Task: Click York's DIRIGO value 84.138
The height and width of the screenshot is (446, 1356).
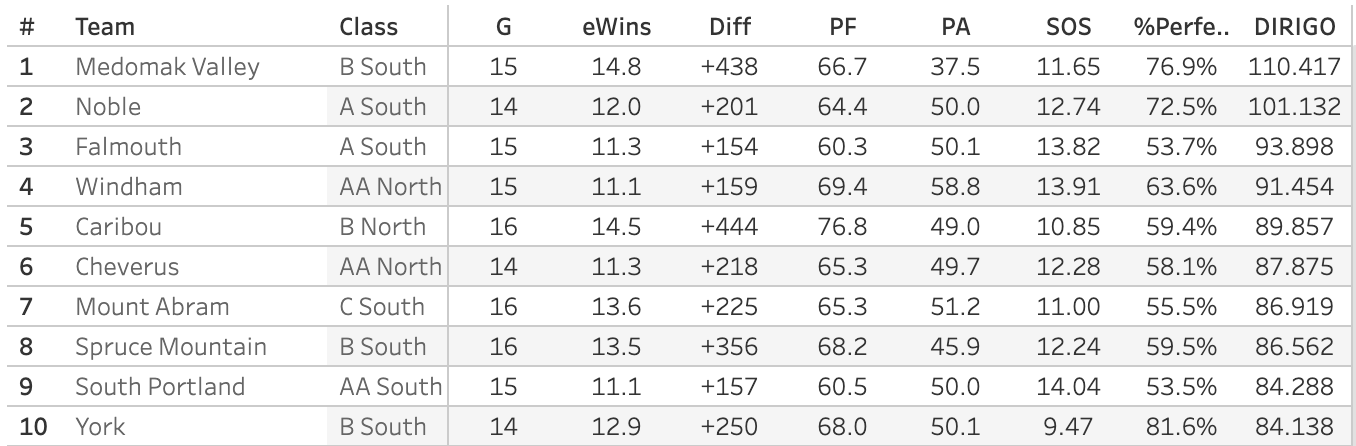Action: (1294, 427)
